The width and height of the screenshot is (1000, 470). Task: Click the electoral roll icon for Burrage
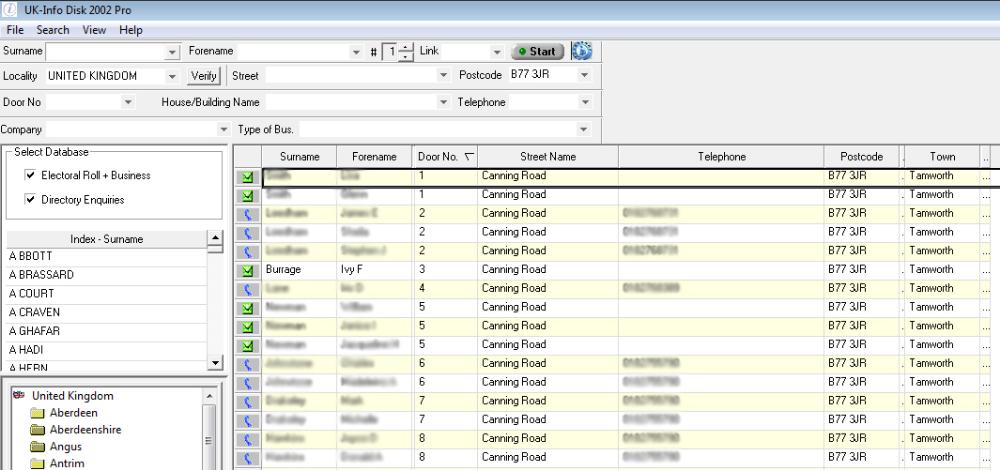(x=246, y=270)
